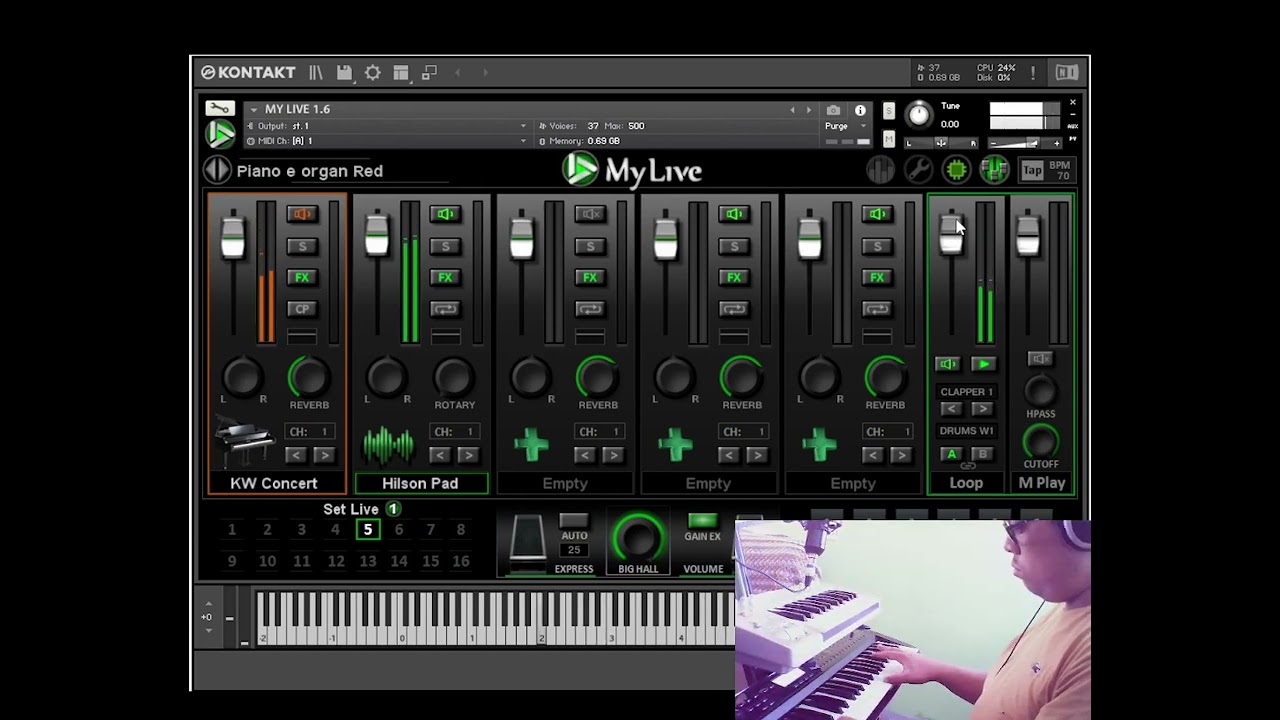Show instrument info icon
The width and height of the screenshot is (1280, 720).
[x=860, y=110]
